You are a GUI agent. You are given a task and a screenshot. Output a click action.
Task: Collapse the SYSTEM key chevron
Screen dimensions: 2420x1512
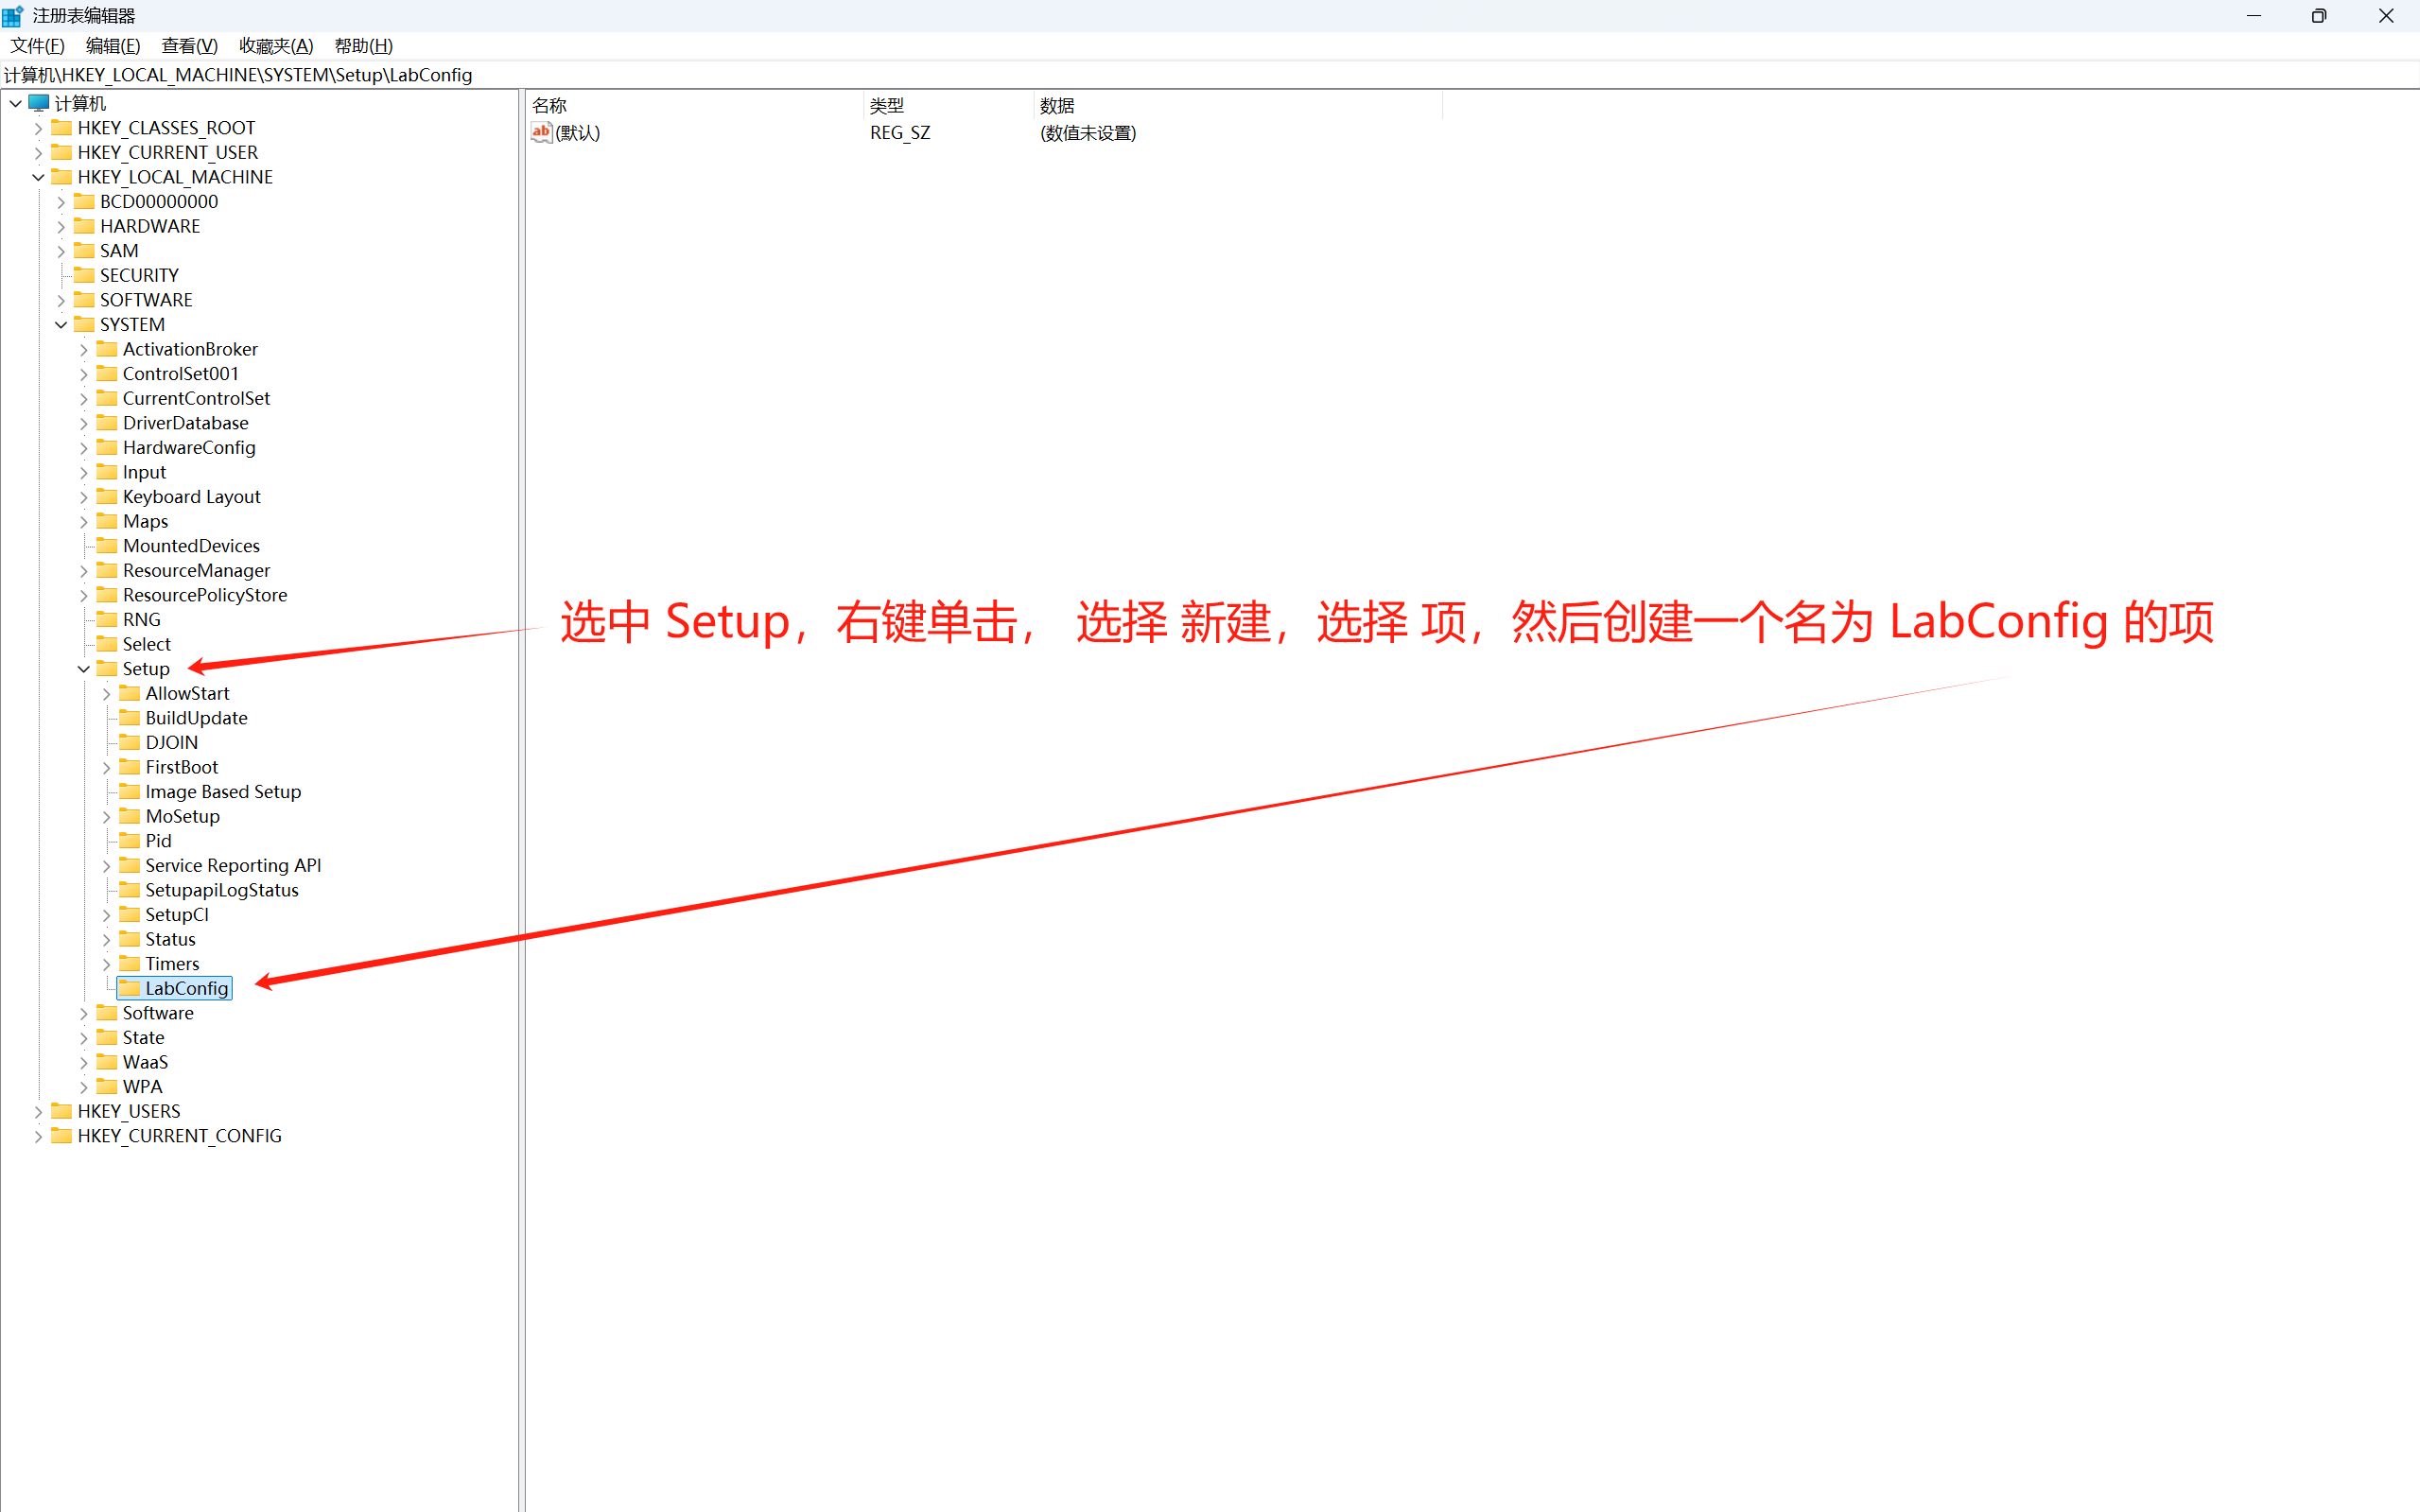click(x=61, y=325)
